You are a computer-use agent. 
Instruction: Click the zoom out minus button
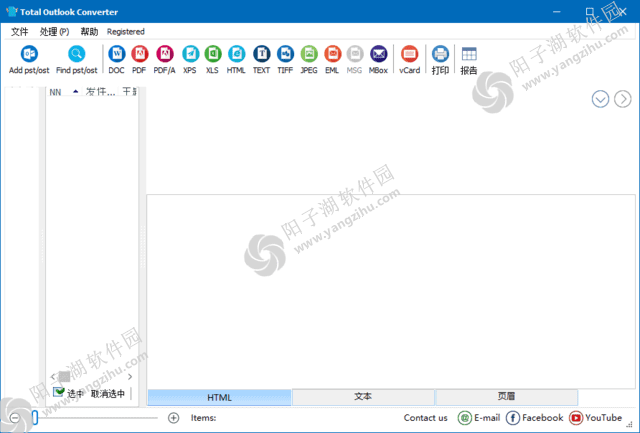15,418
